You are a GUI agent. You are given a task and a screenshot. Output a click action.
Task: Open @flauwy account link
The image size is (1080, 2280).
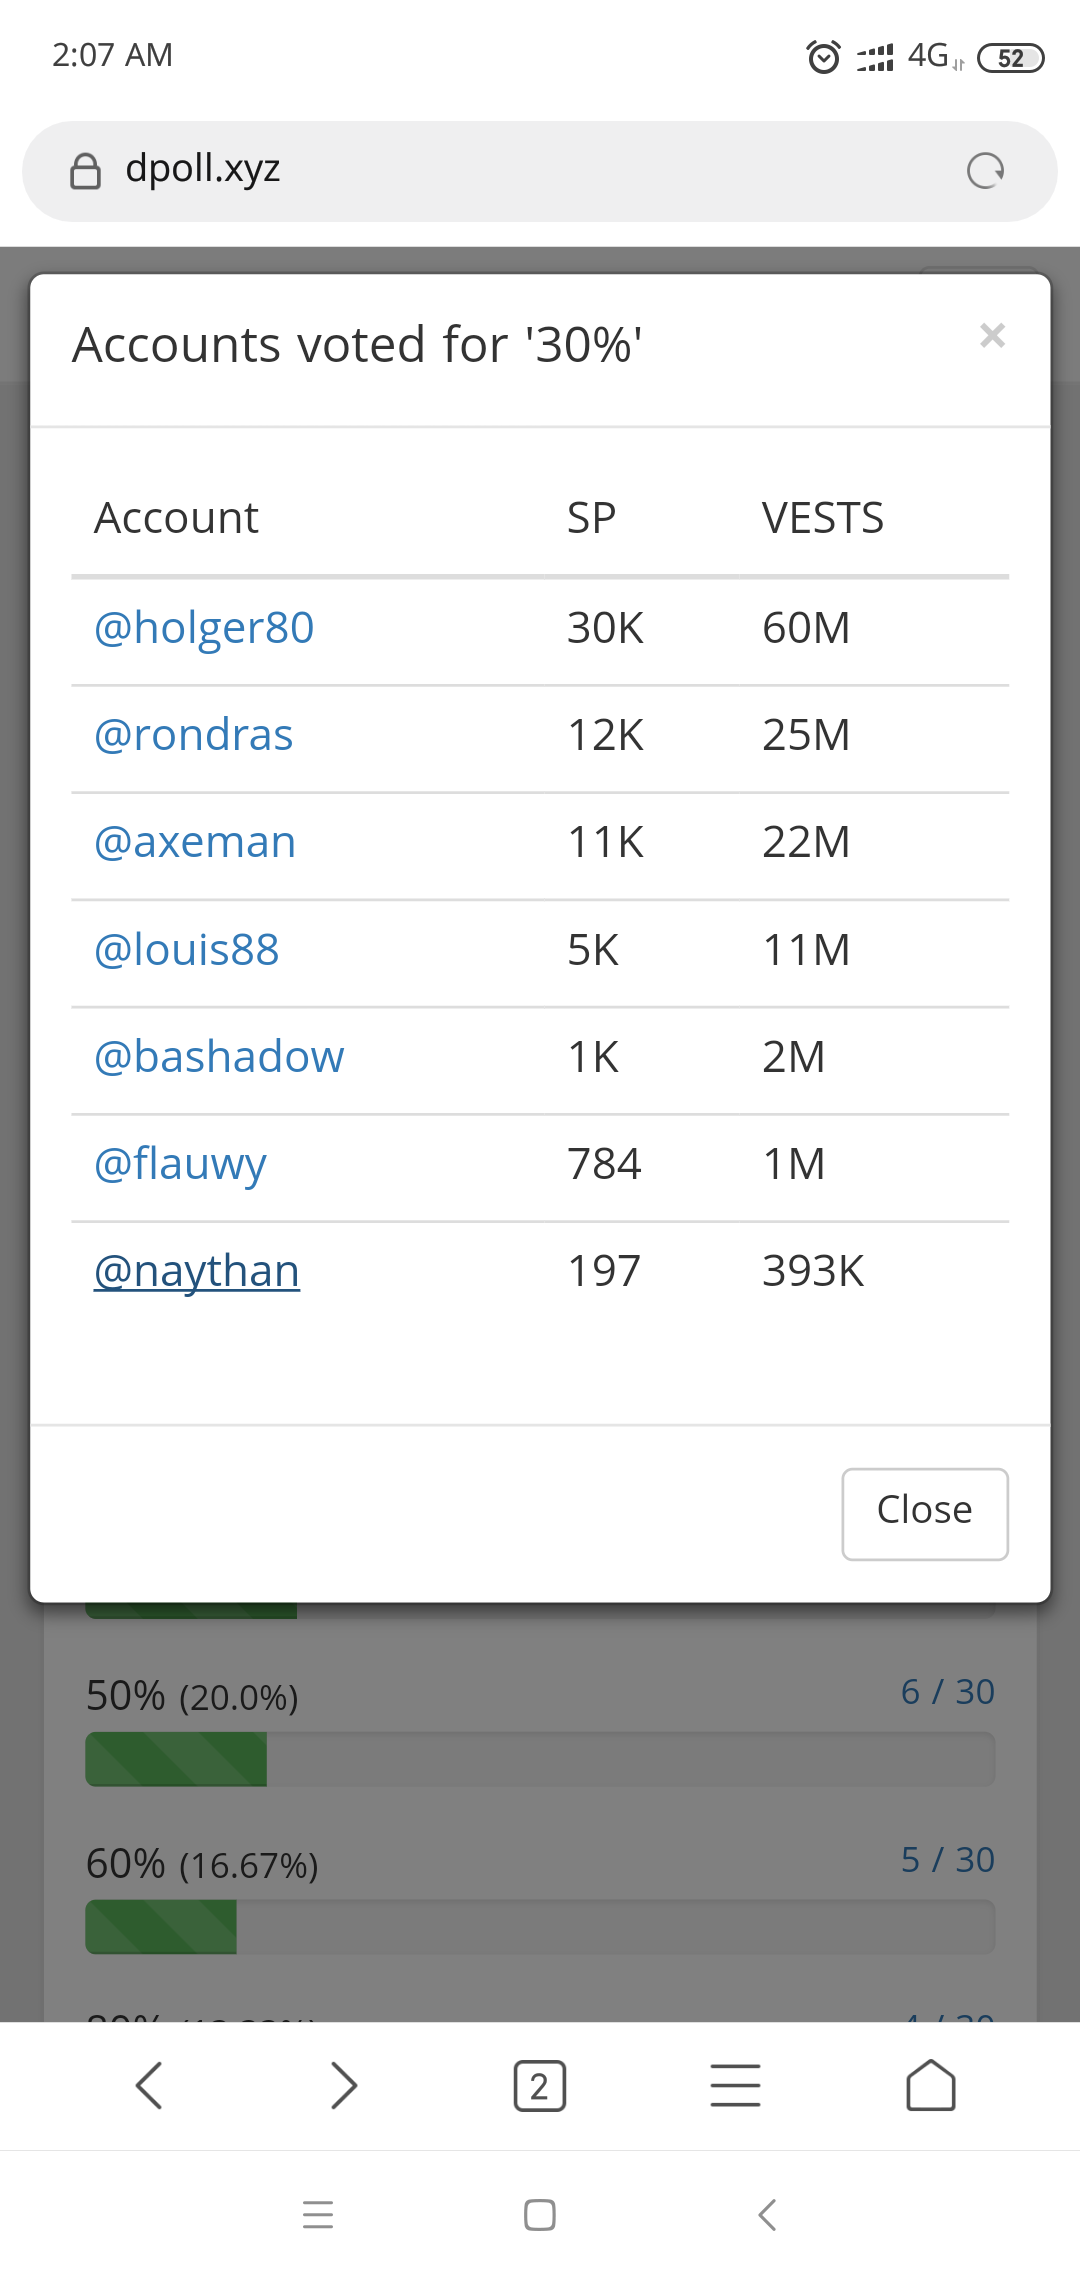click(x=180, y=1164)
